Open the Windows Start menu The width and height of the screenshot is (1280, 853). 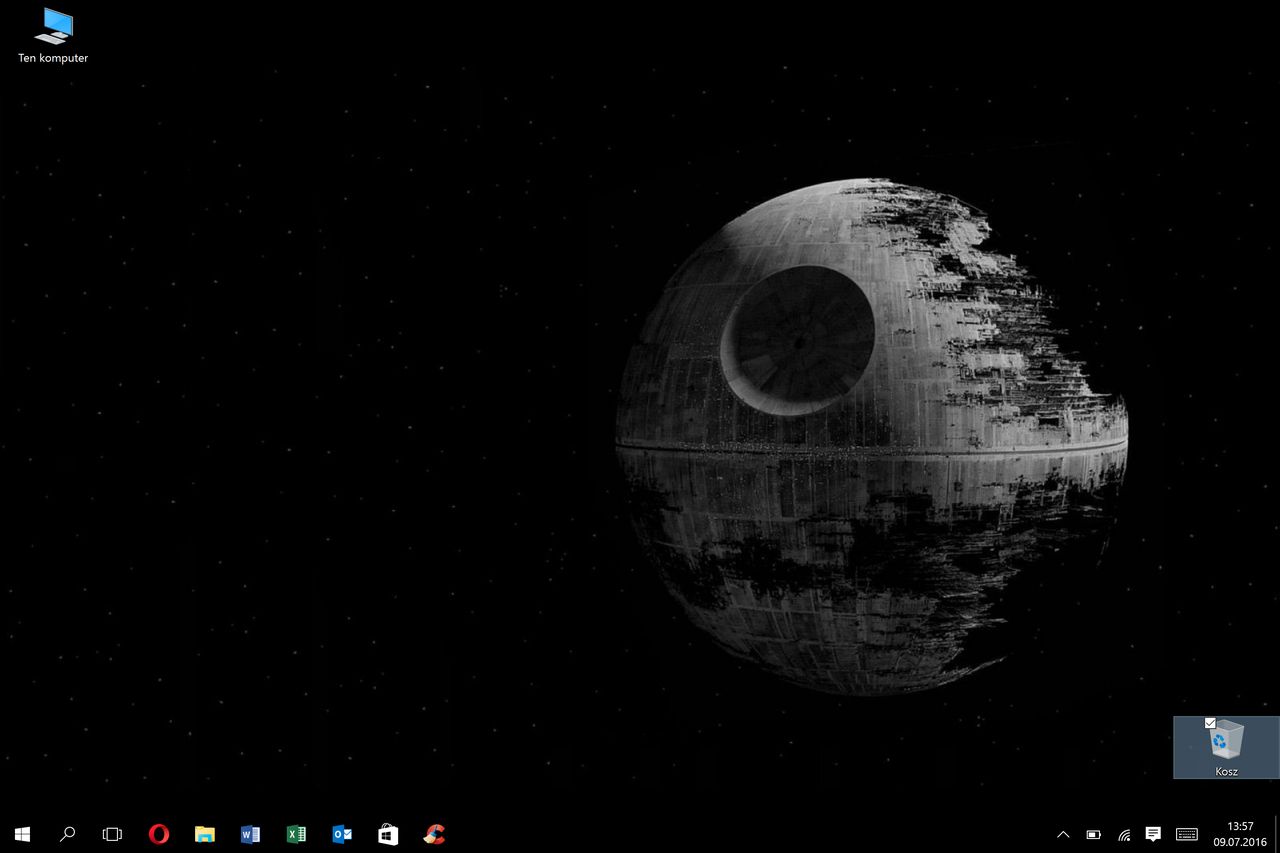22,834
